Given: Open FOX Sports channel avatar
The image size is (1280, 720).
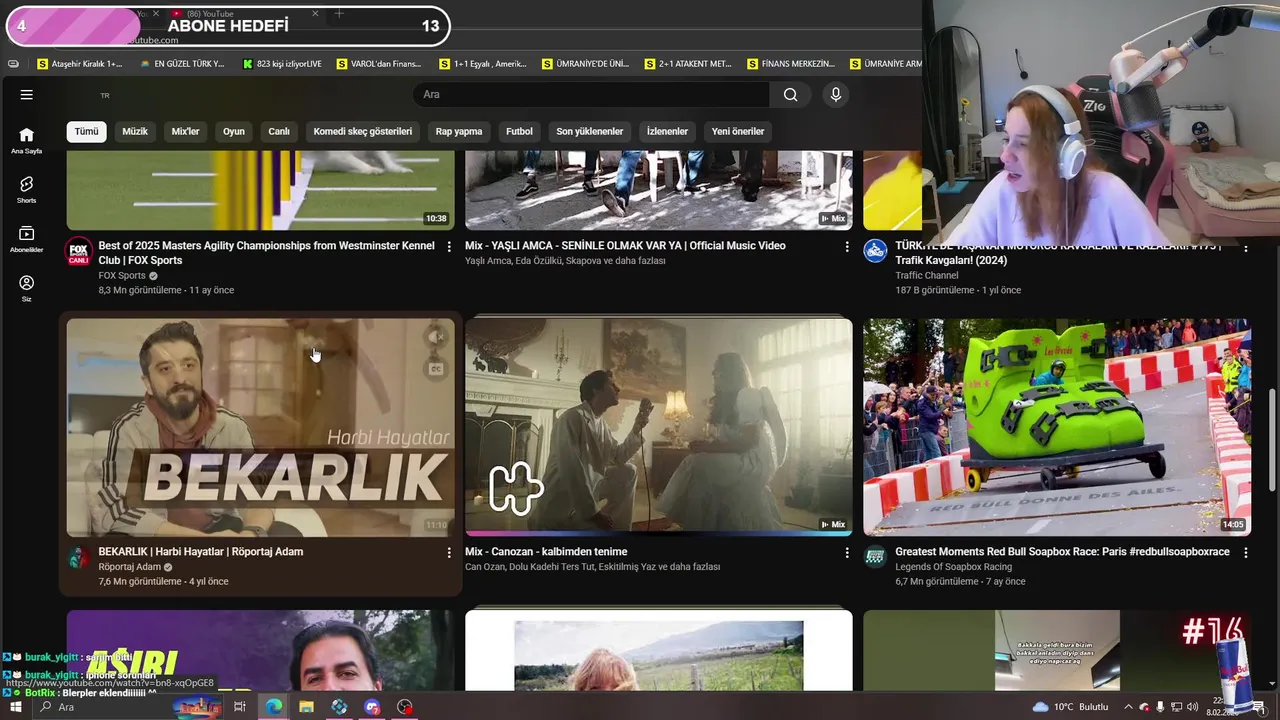Looking at the screenshot, I should (x=78, y=252).
